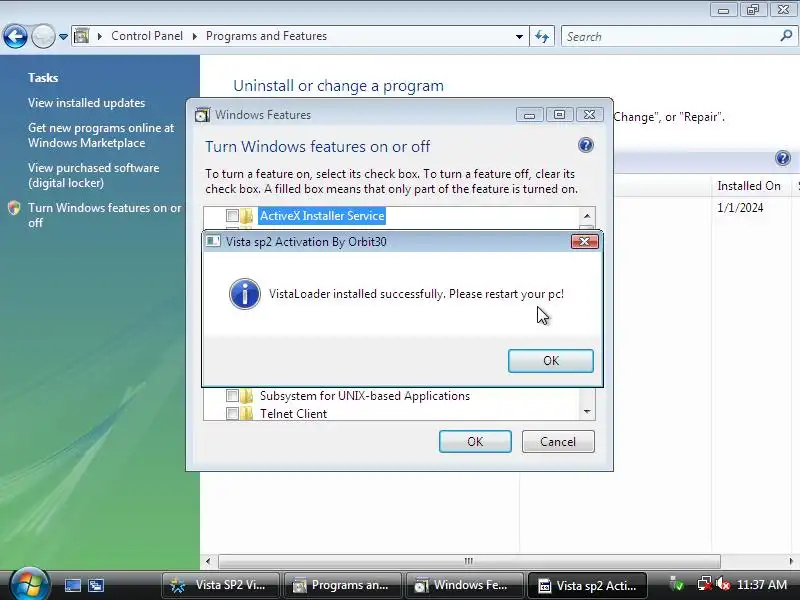Click the blue information icon in the message dialog
This screenshot has width=800, height=600.
pyautogui.click(x=245, y=294)
